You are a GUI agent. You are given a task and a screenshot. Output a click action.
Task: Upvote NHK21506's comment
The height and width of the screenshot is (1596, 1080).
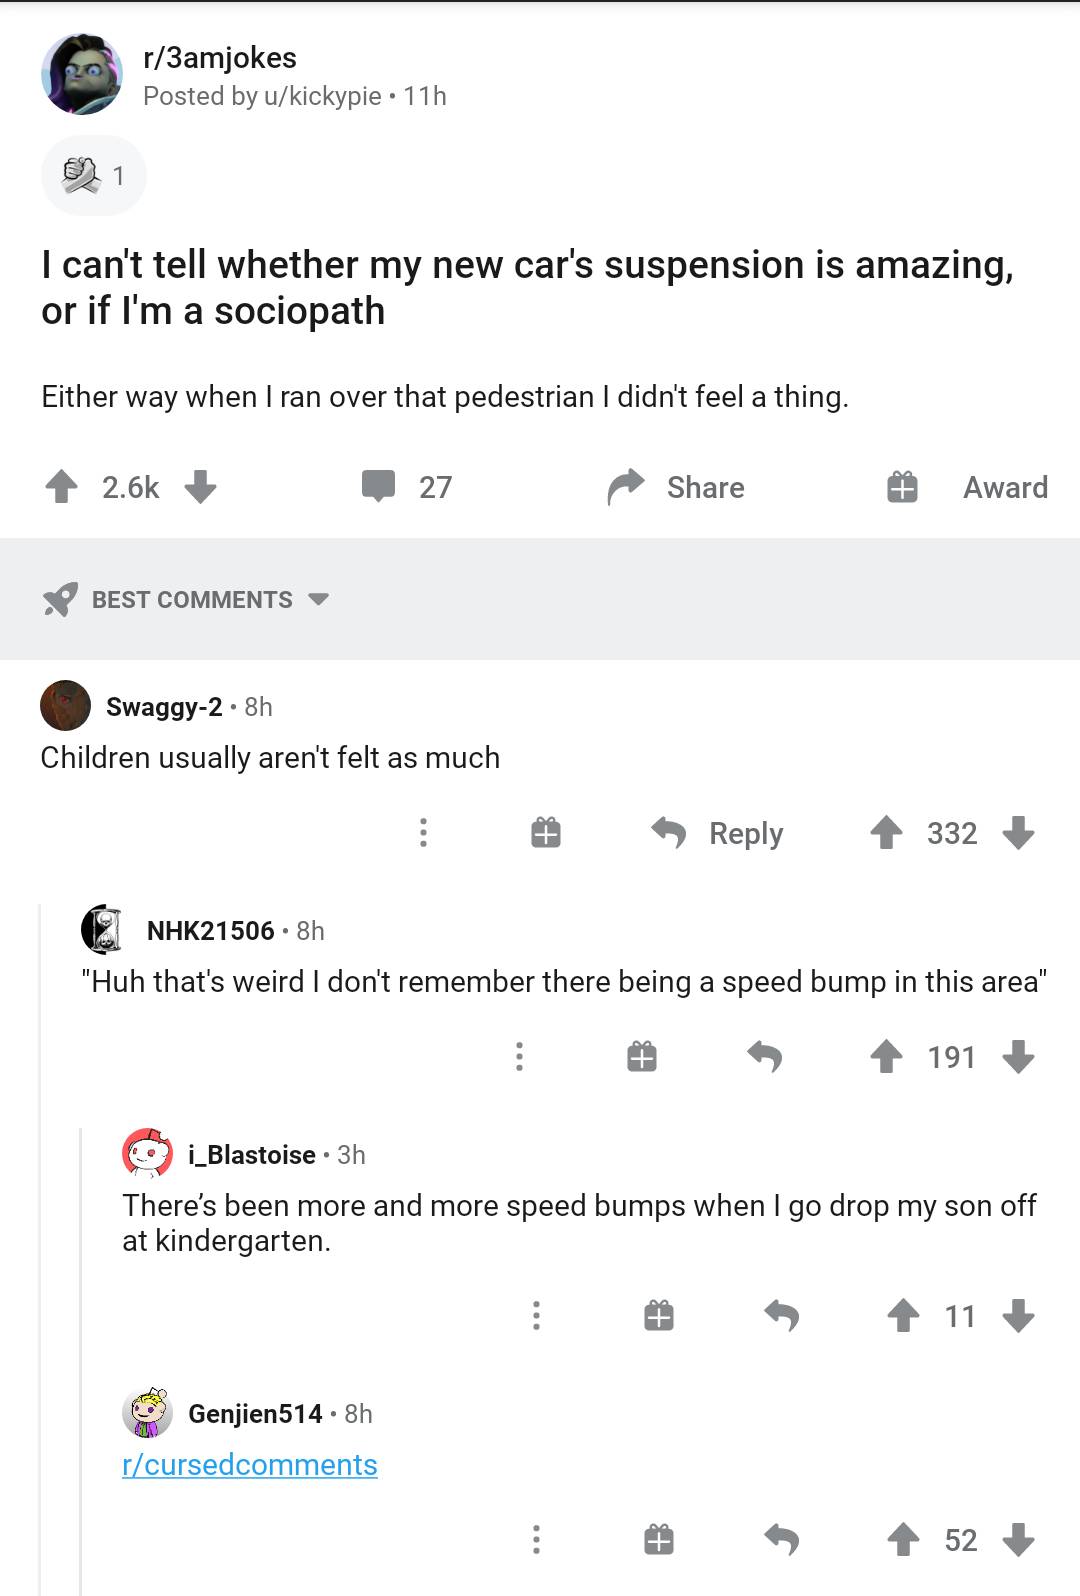[x=886, y=1057]
